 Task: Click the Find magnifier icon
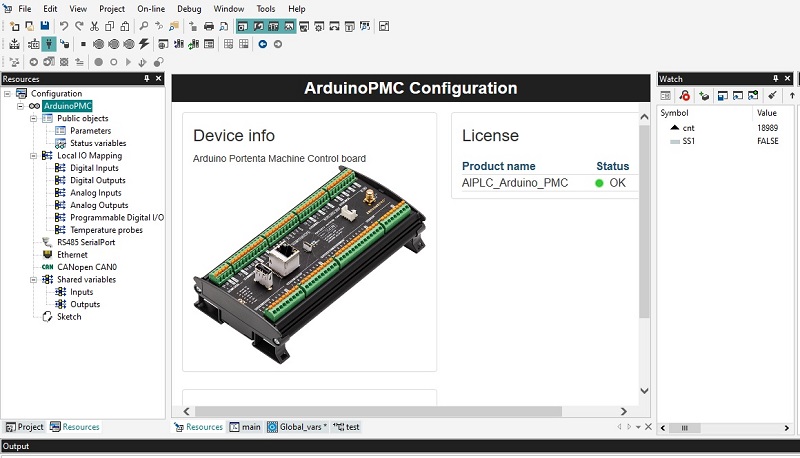(x=144, y=27)
